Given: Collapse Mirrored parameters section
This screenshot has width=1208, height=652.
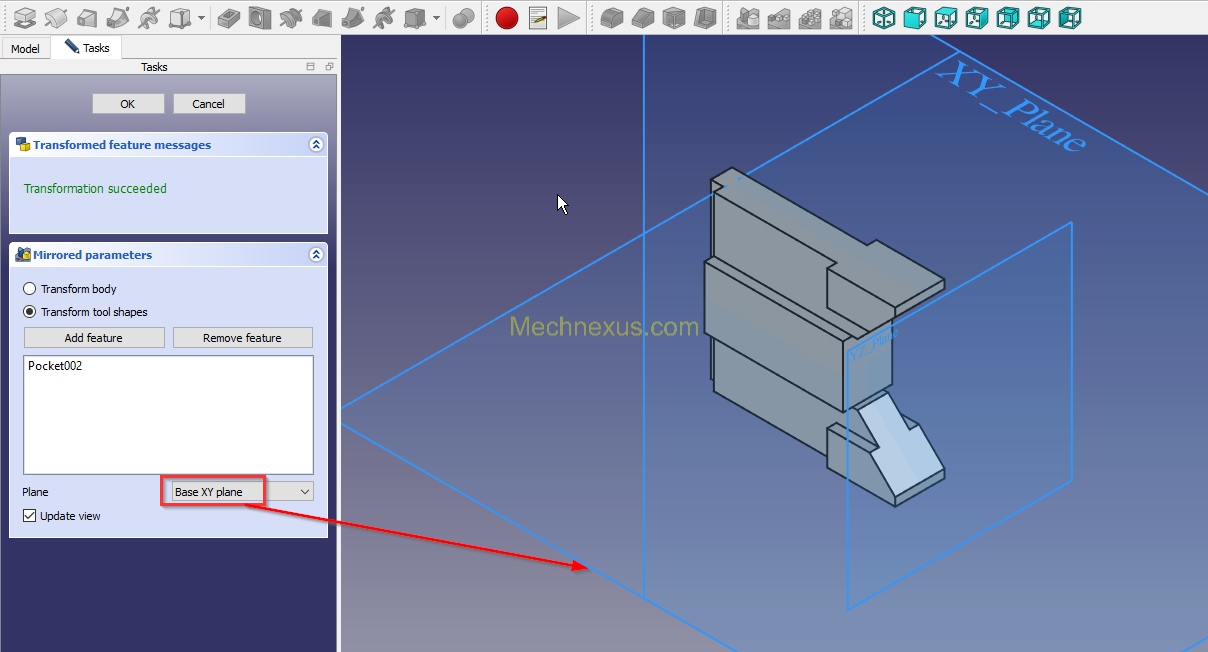Looking at the screenshot, I should coord(316,255).
